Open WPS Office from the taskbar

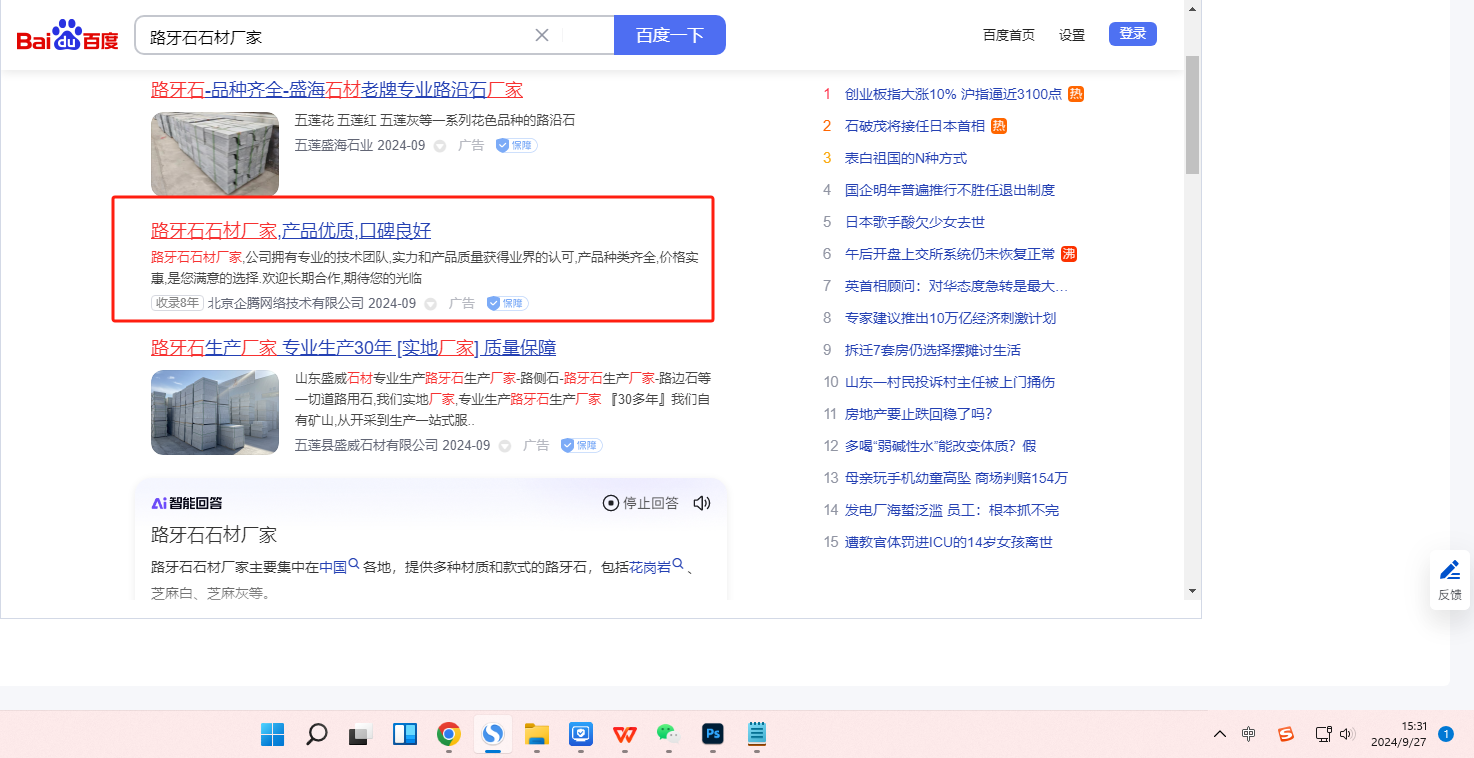click(x=625, y=735)
